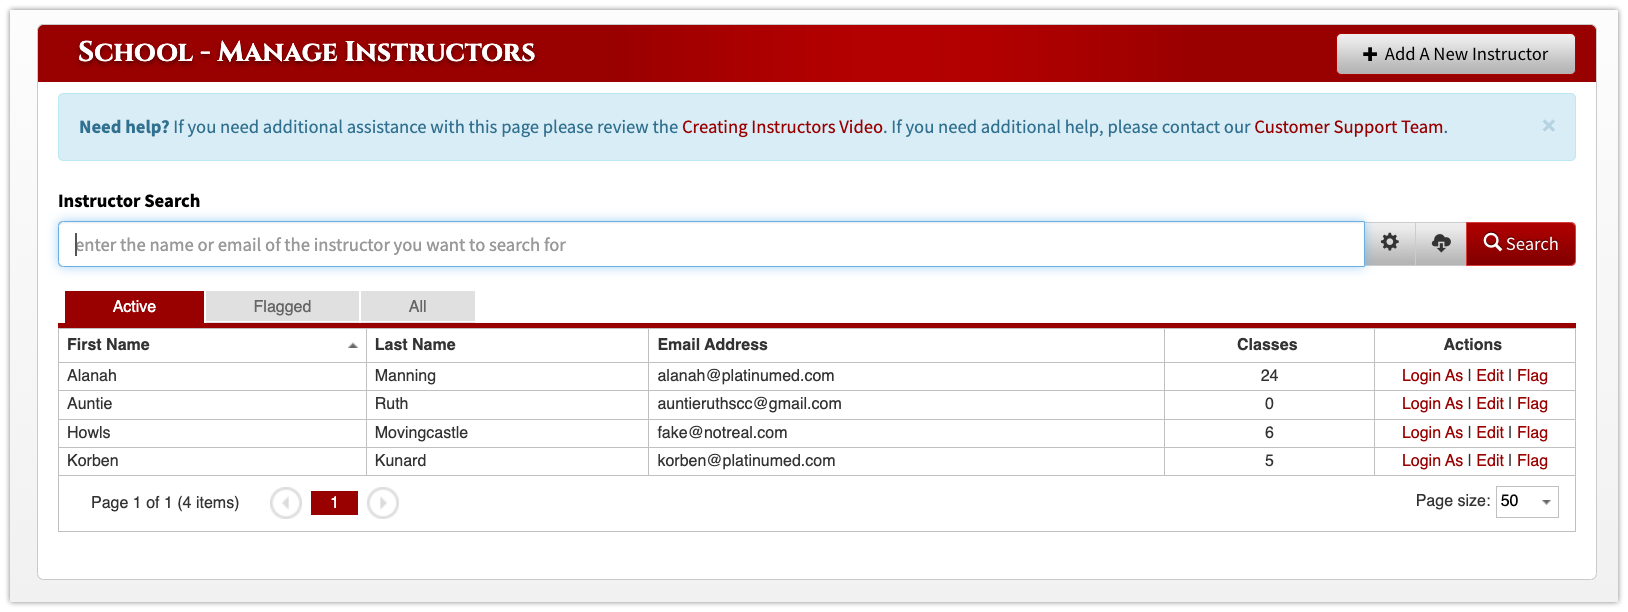Open the Customer Support Team link
This screenshot has height=612, width=1628.
[1348, 127]
